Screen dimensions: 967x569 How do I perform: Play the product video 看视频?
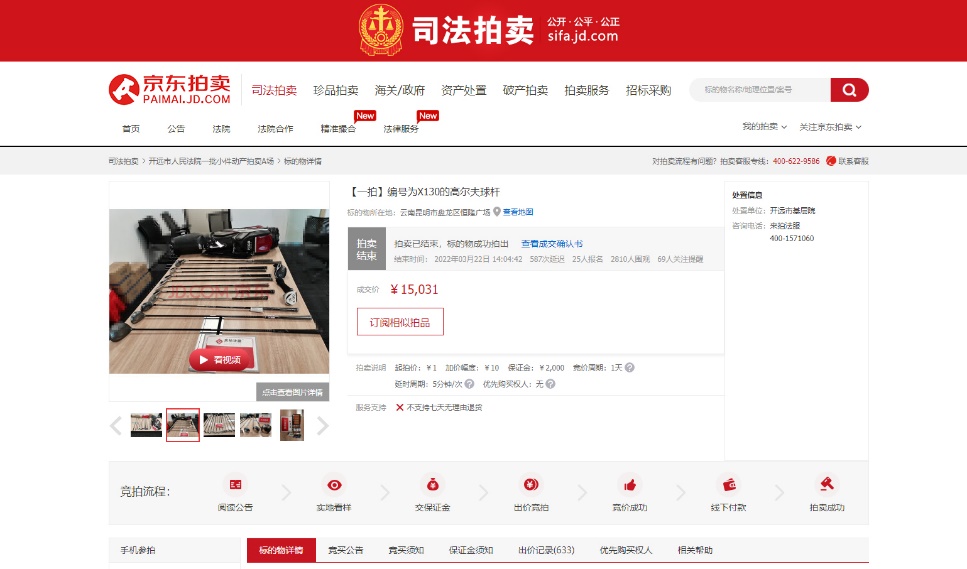click(x=222, y=359)
